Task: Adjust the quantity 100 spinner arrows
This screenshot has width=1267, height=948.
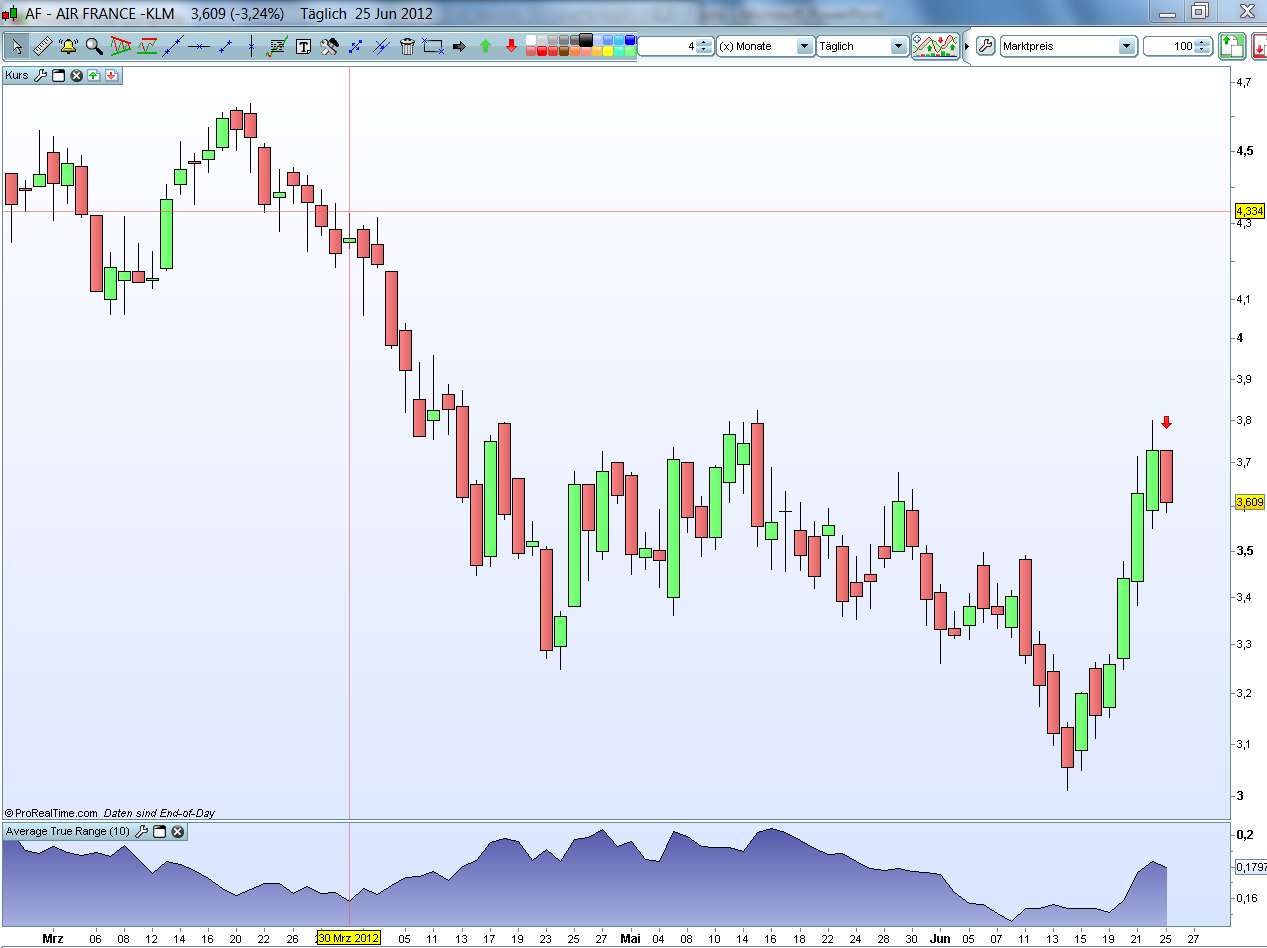Action: click(x=1204, y=46)
